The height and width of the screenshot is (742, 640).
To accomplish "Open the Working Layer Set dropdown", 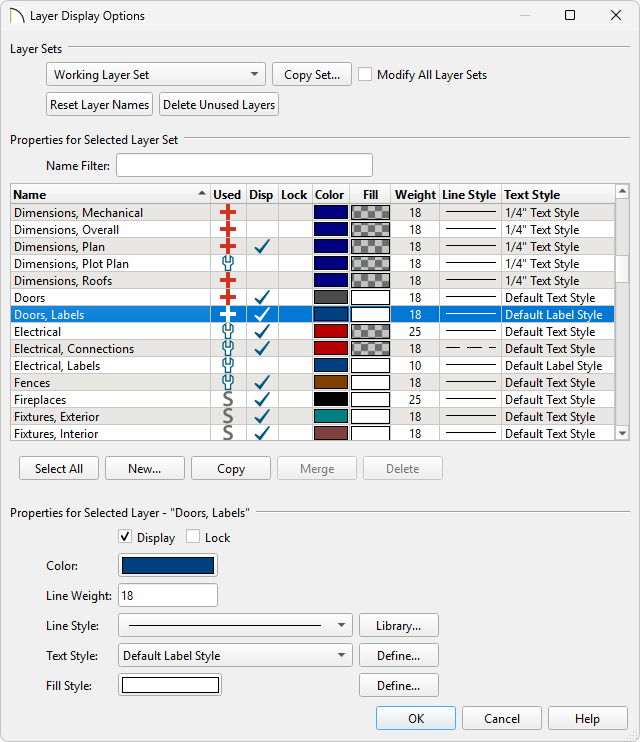I will (156, 74).
